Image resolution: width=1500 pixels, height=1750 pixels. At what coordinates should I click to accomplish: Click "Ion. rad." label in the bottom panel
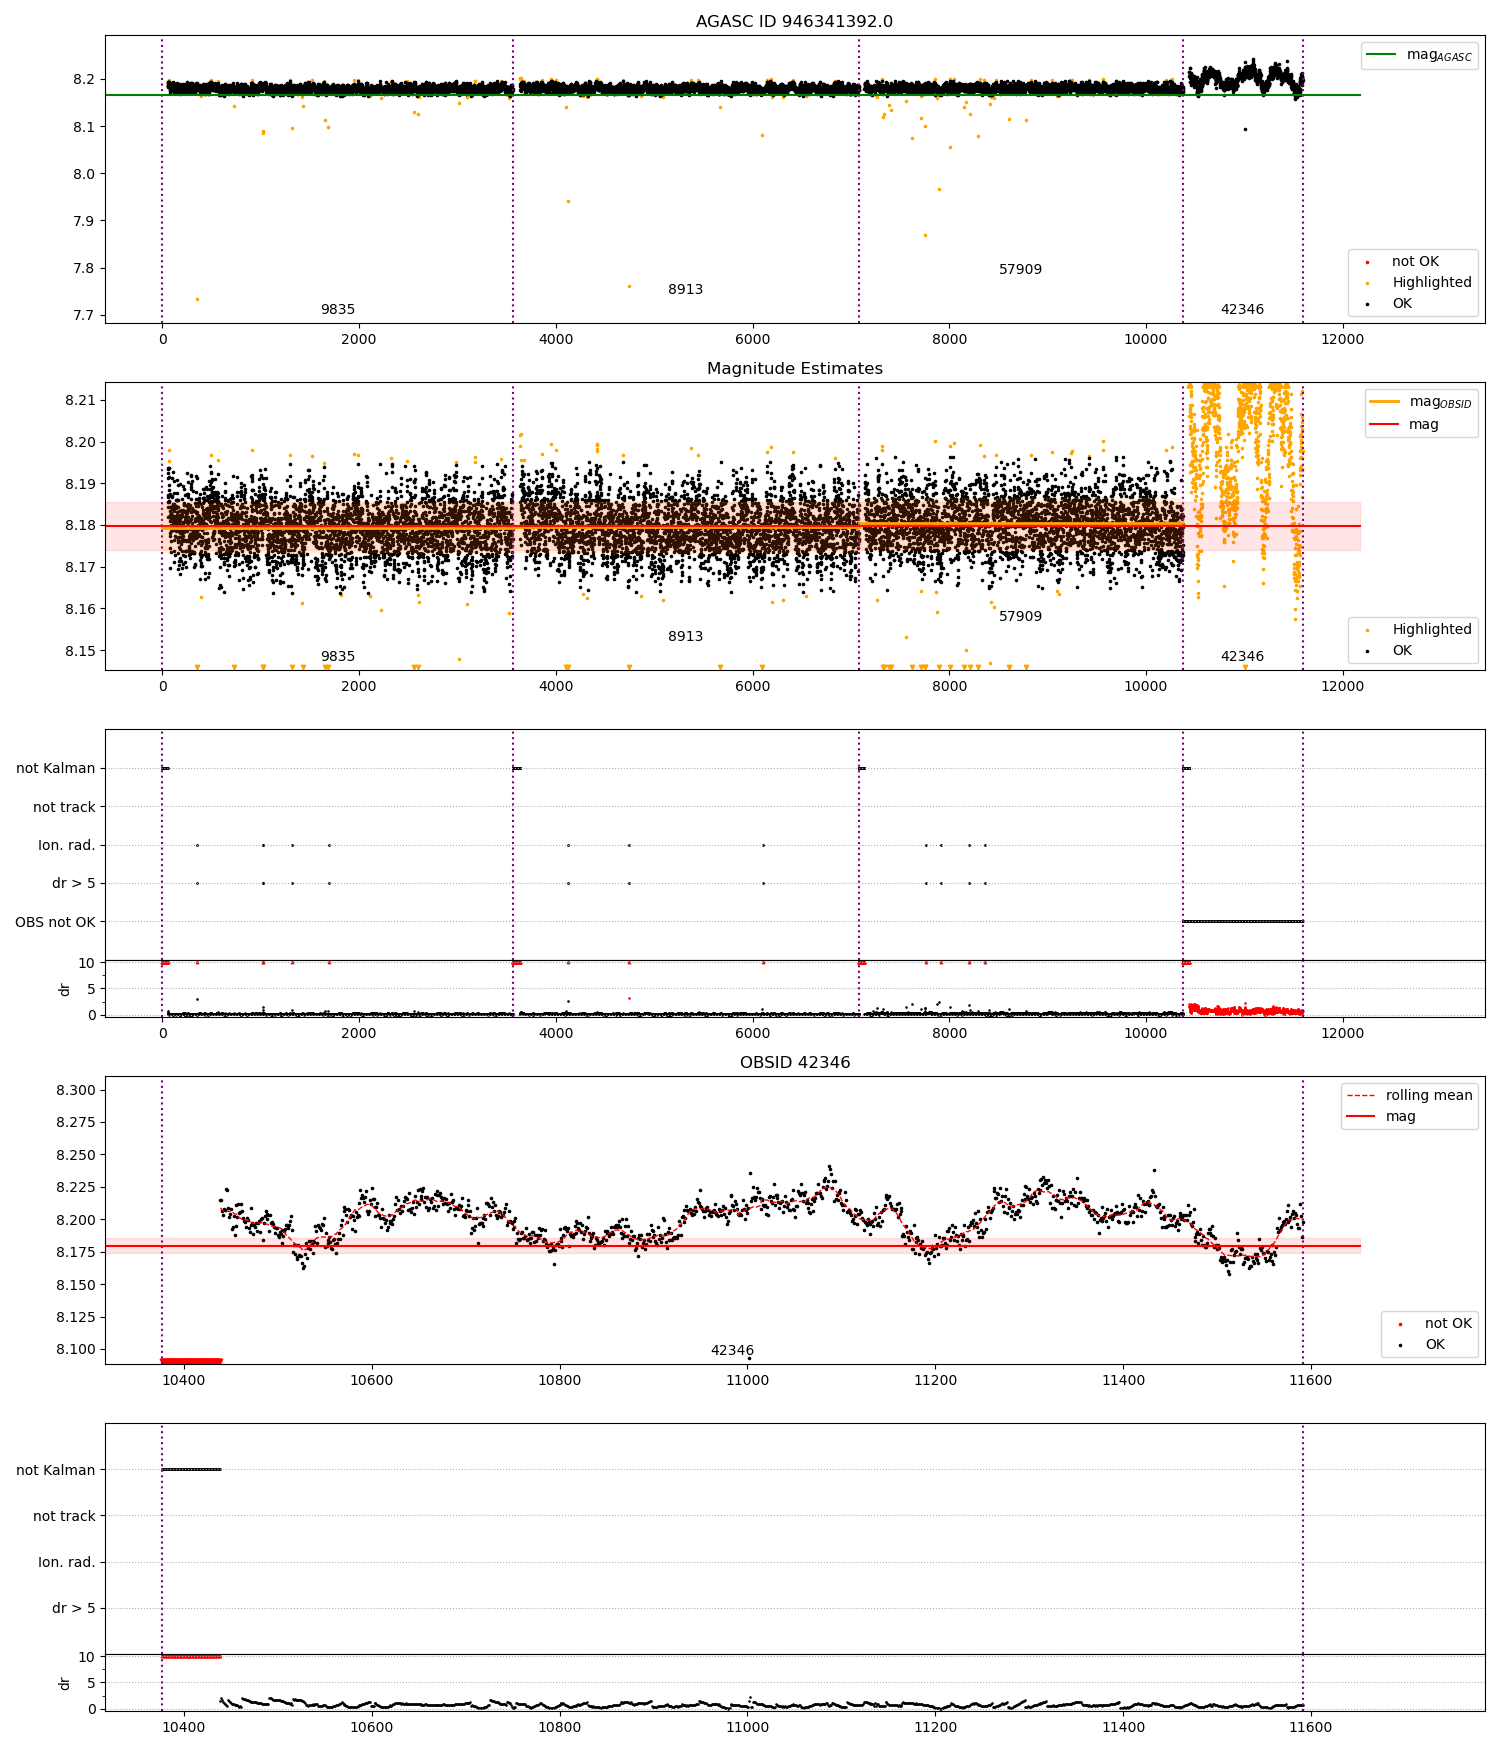pyautogui.click(x=67, y=1562)
